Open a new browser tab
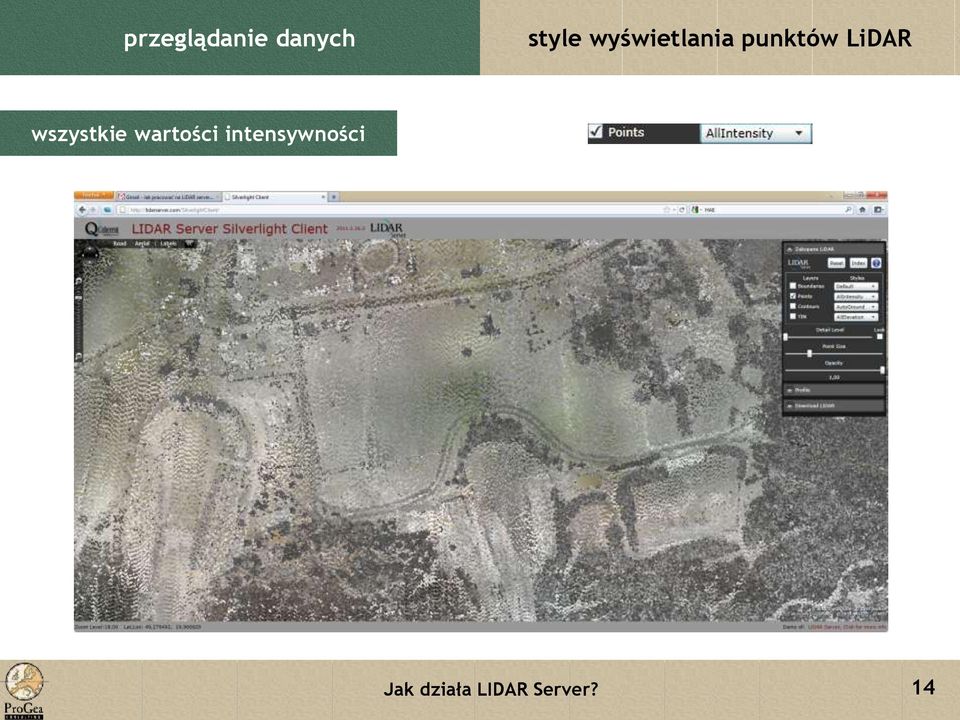The width and height of the screenshot is (960, 720). pos(334,197)
